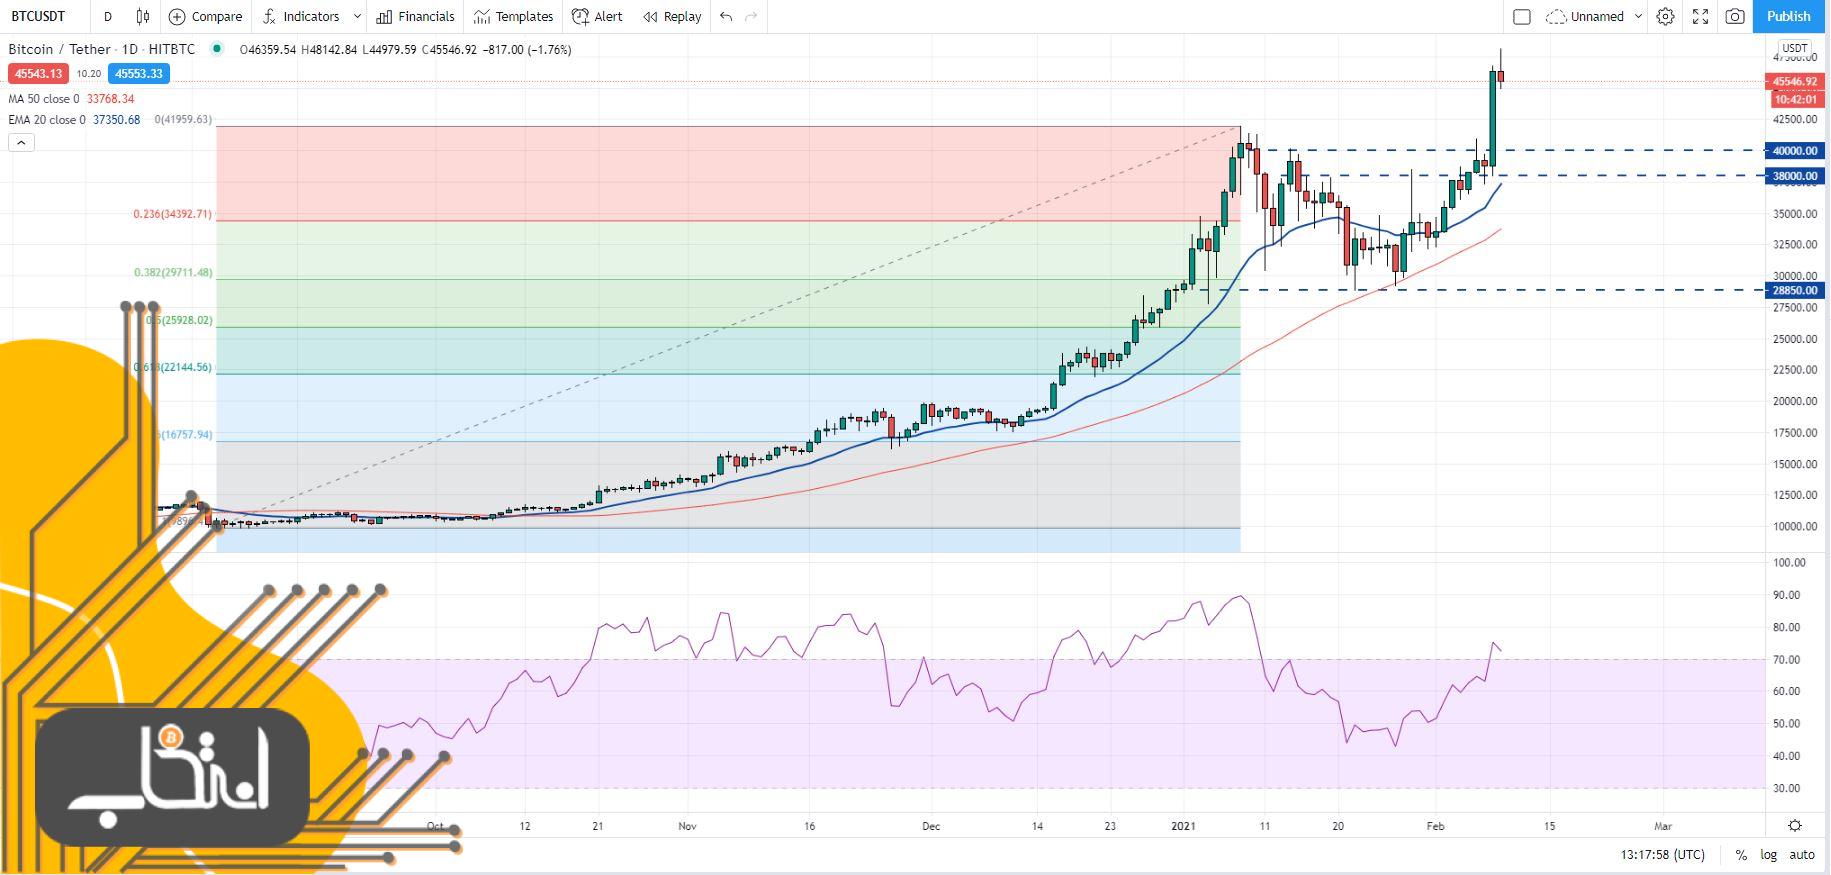The width and height of the screenshot is (1831, 875).
Task: Collapse the indicator legend chevron
Action: [21, 142]
